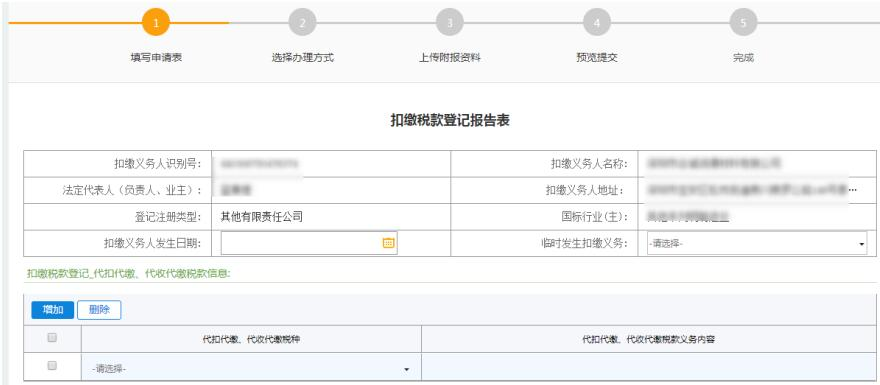Open the calendar picker icon for 扣缴义务人发生日期
This screenshot has width=880, height=385.
click(x=388, y=243)
